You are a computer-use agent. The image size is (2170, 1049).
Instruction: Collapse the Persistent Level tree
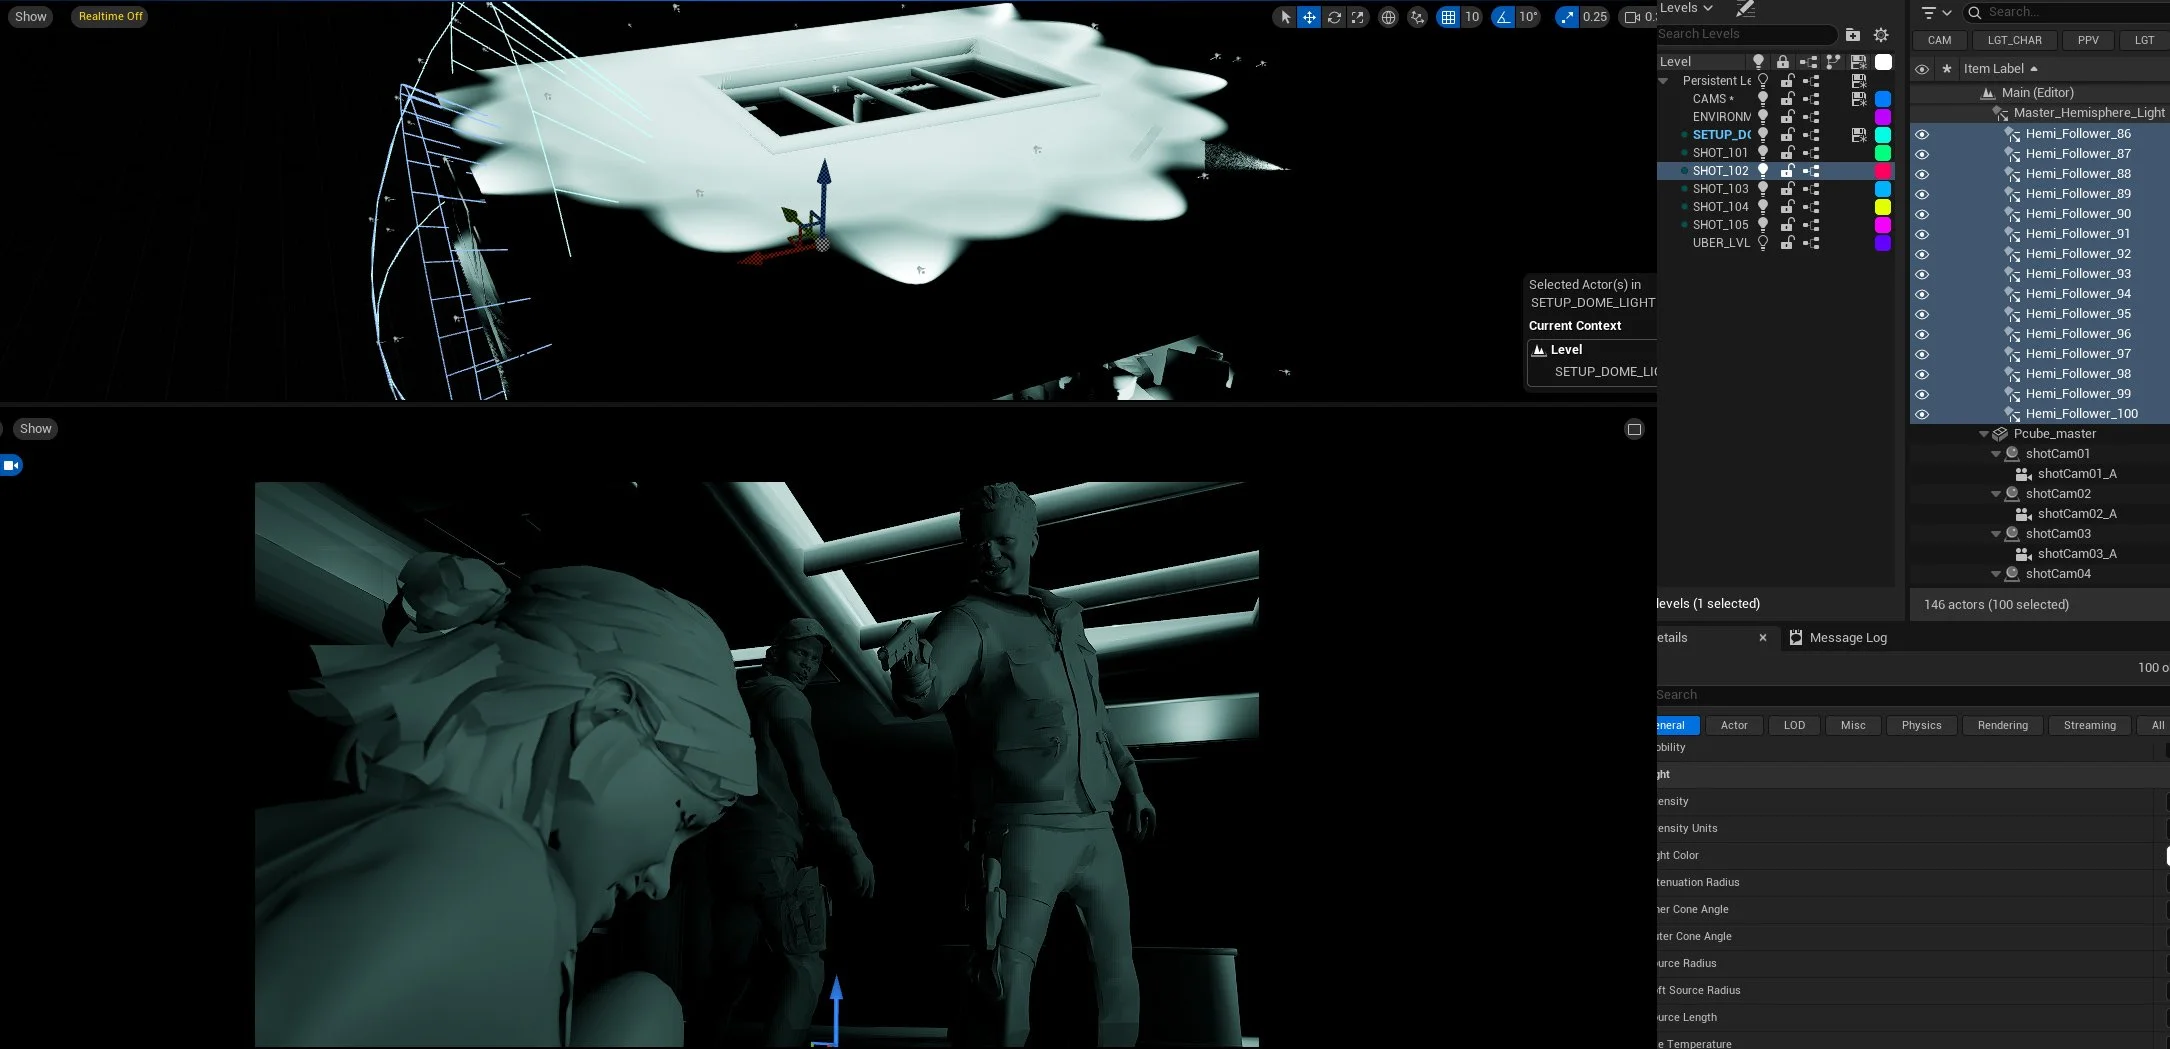[x=1664, y=81]
